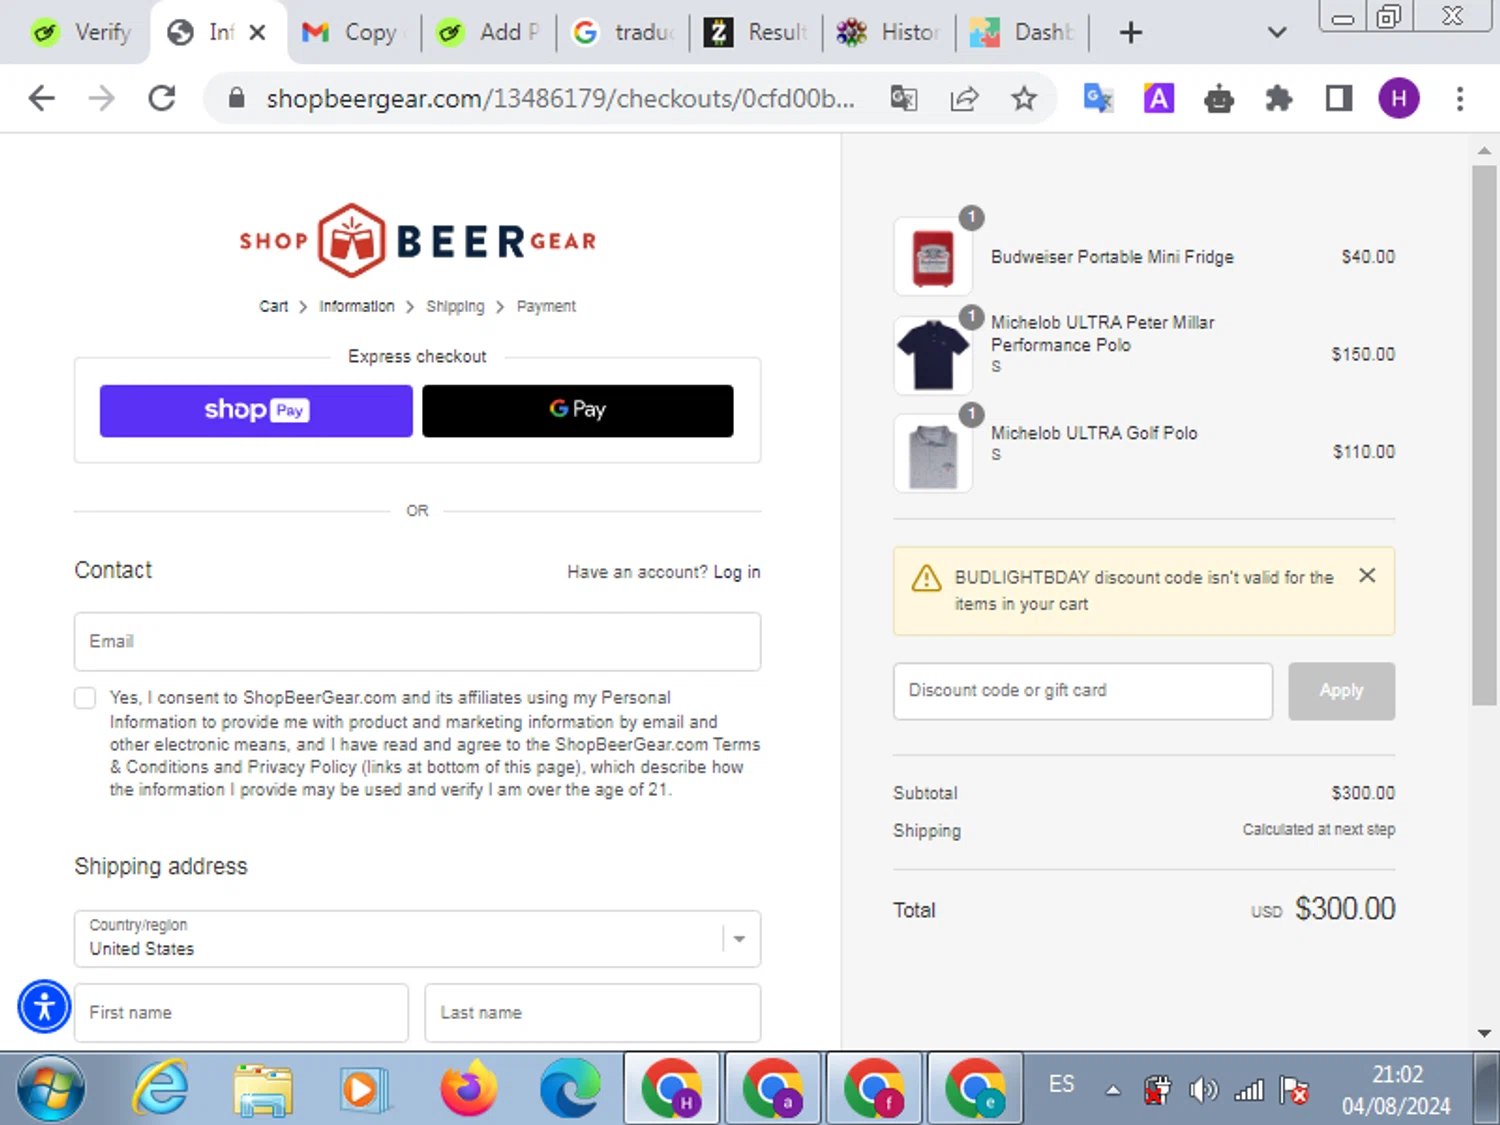
Task: Go to Cart breadcrumb link
Action: click(x=273, y=306)
